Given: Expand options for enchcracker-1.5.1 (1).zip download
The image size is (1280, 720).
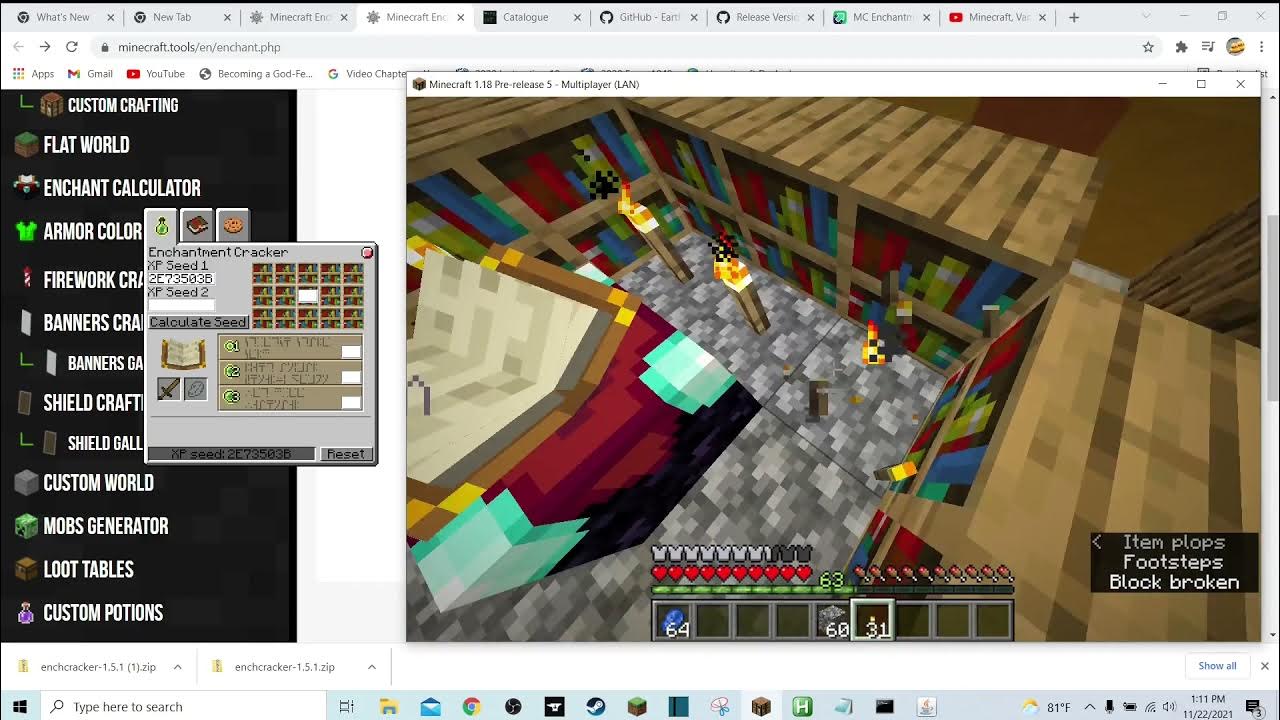Looking at the screenshot, I should tap(177, 667).
